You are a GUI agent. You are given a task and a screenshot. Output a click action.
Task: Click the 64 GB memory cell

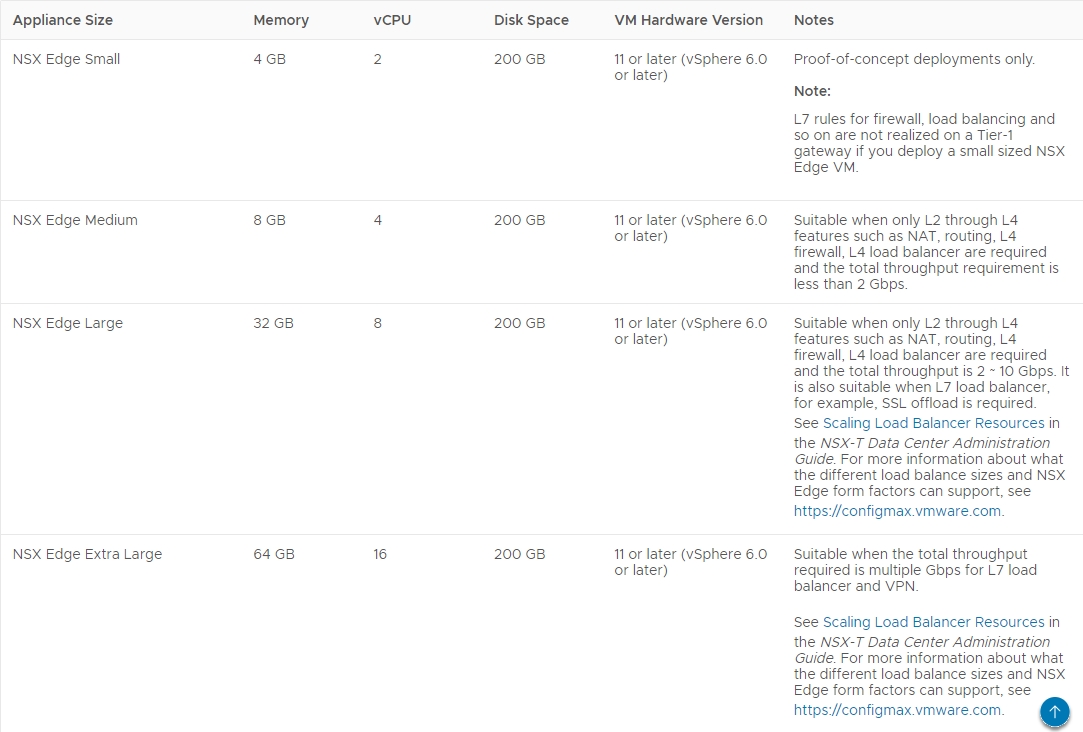coord(274,554)
